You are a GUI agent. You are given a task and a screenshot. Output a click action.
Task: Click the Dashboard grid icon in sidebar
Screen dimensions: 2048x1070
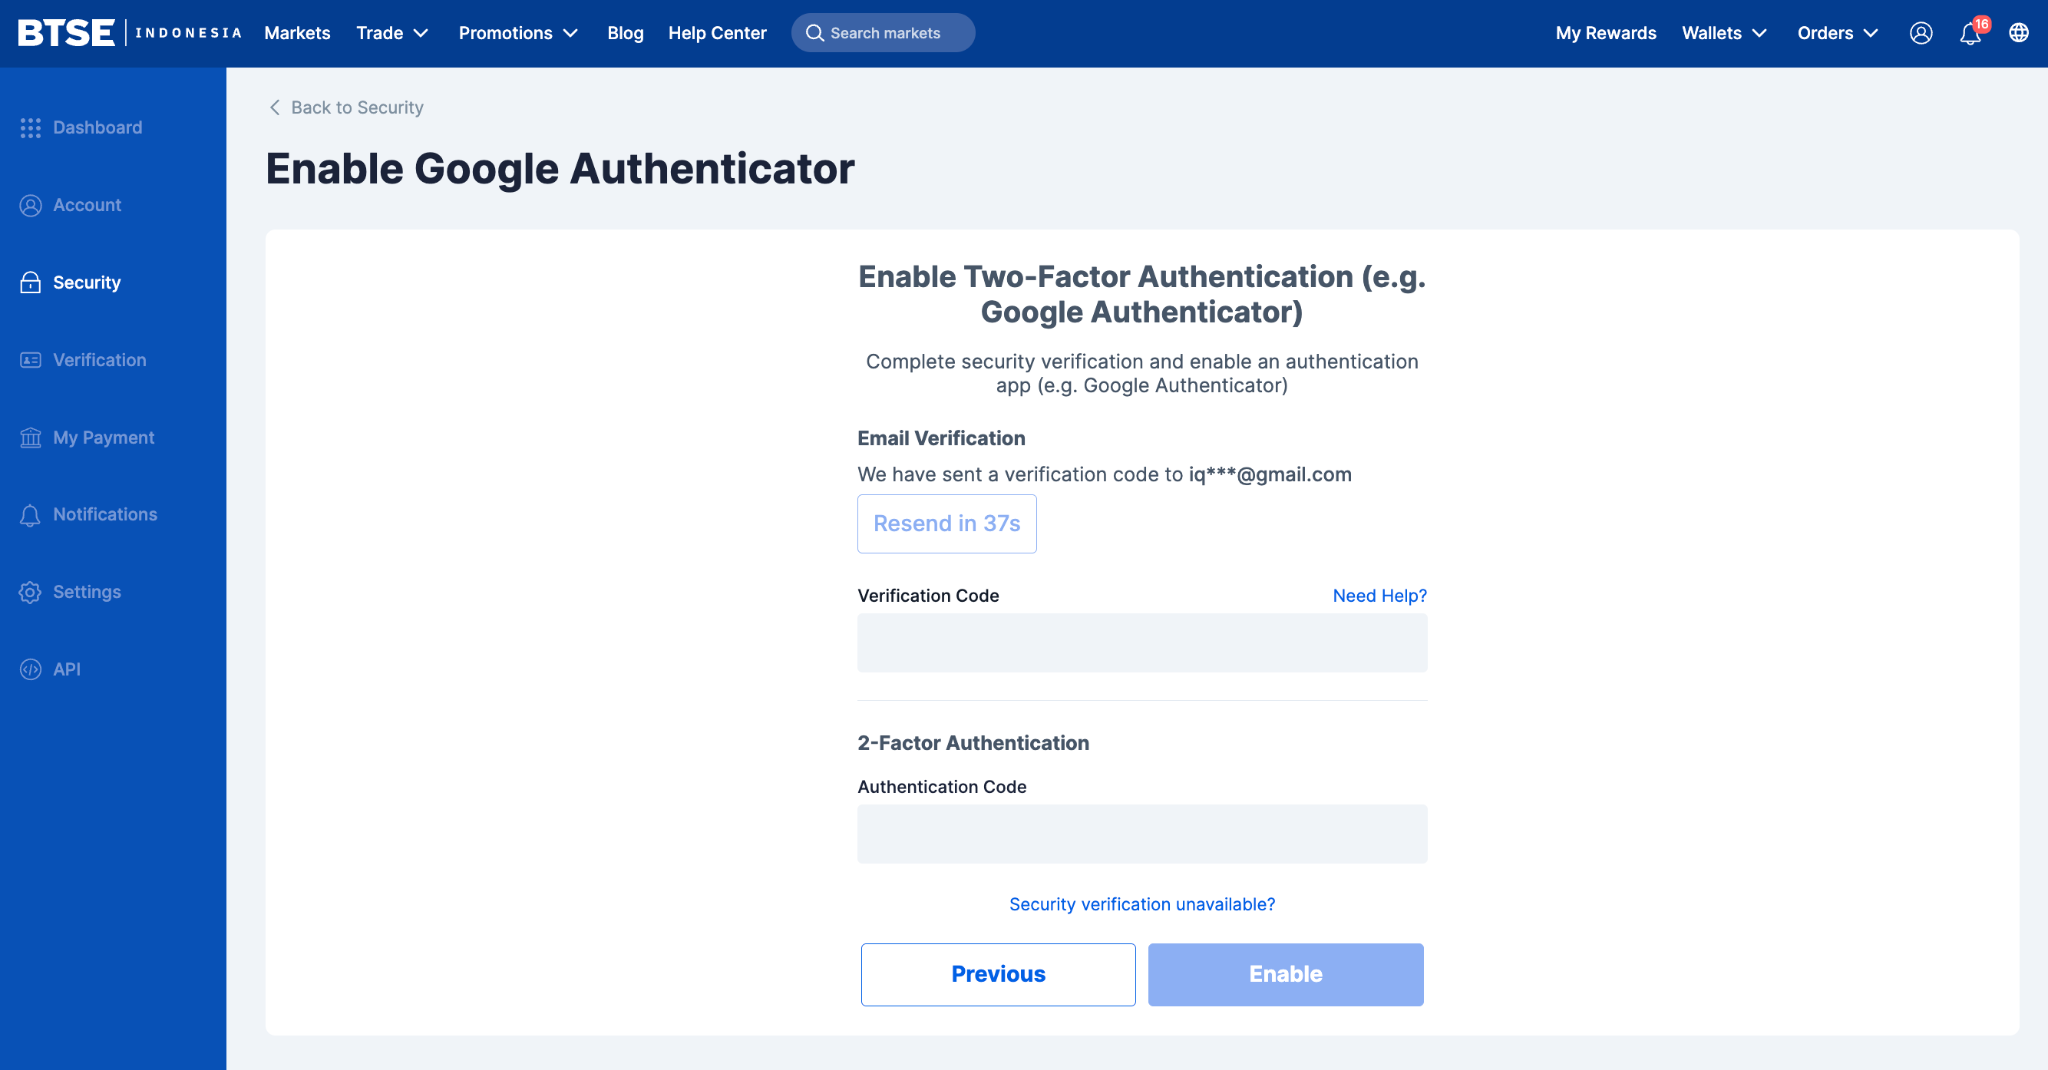pos(31,128)
